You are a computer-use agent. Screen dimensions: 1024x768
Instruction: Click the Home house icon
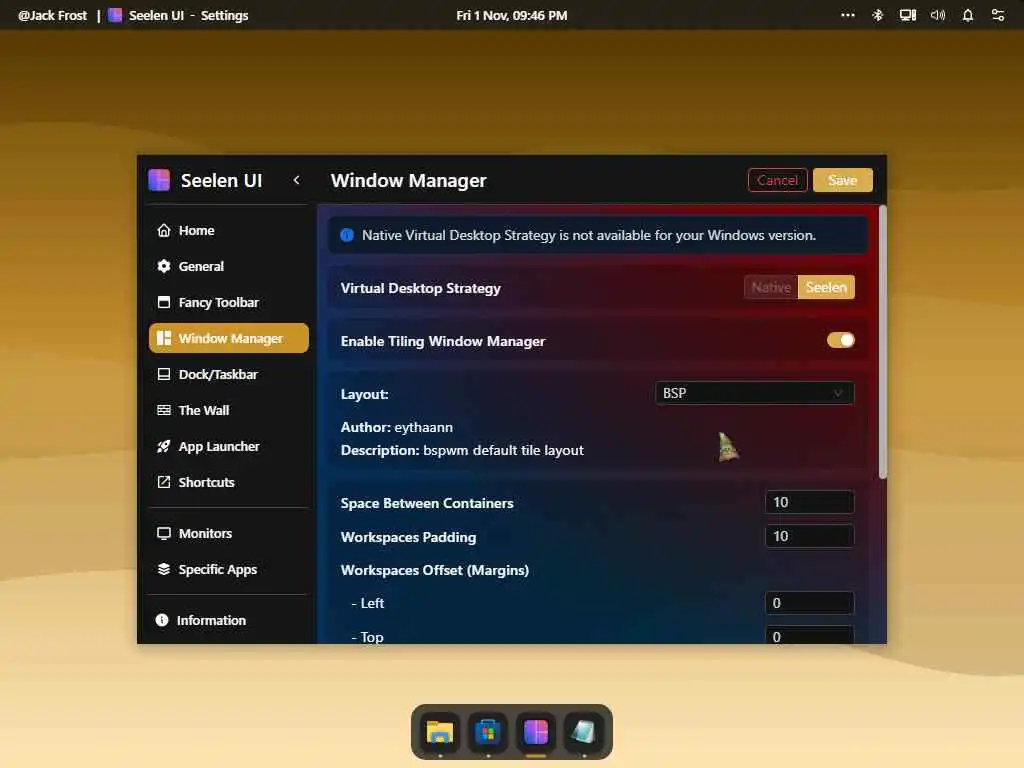pyautogui.click(x=164, y=231)
